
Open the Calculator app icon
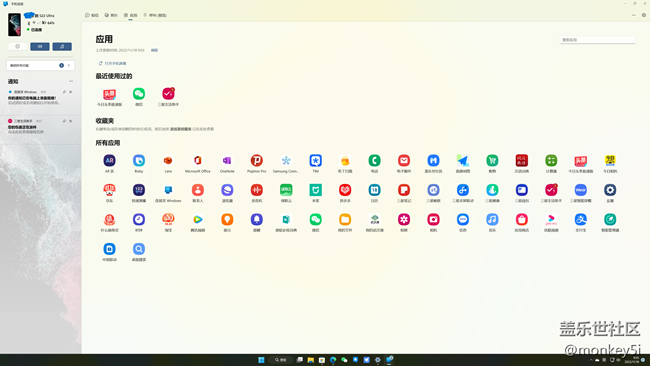click(x=551, y=160)
